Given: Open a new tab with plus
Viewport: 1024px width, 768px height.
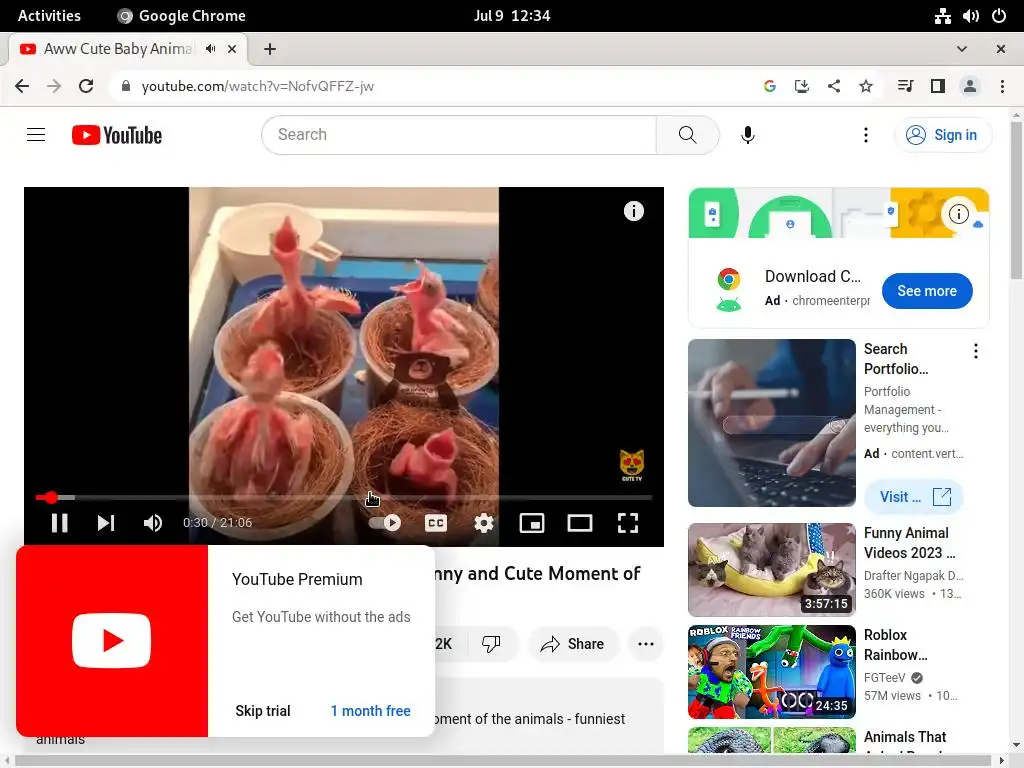Looking at the screenshot, I should pos(270,49).
